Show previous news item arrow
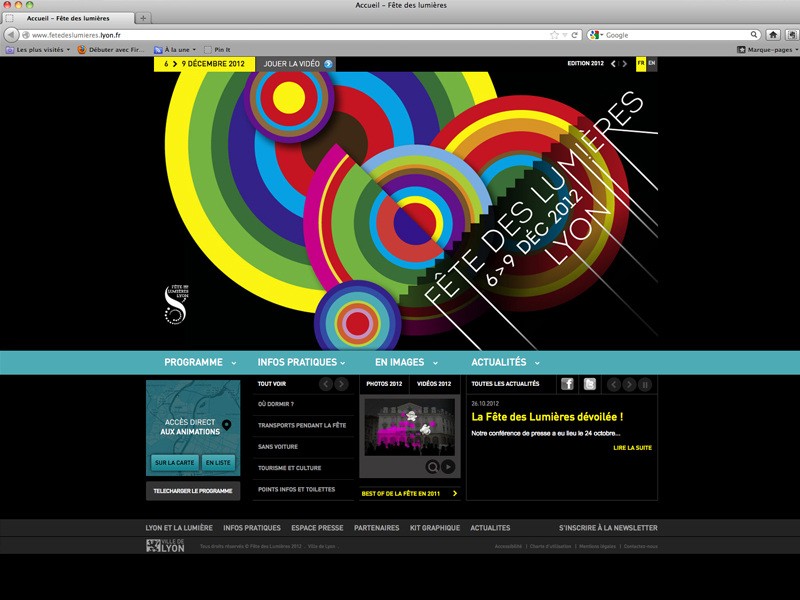Image resolution: width=800 pixels, height=600 pixels. point(614,384)
